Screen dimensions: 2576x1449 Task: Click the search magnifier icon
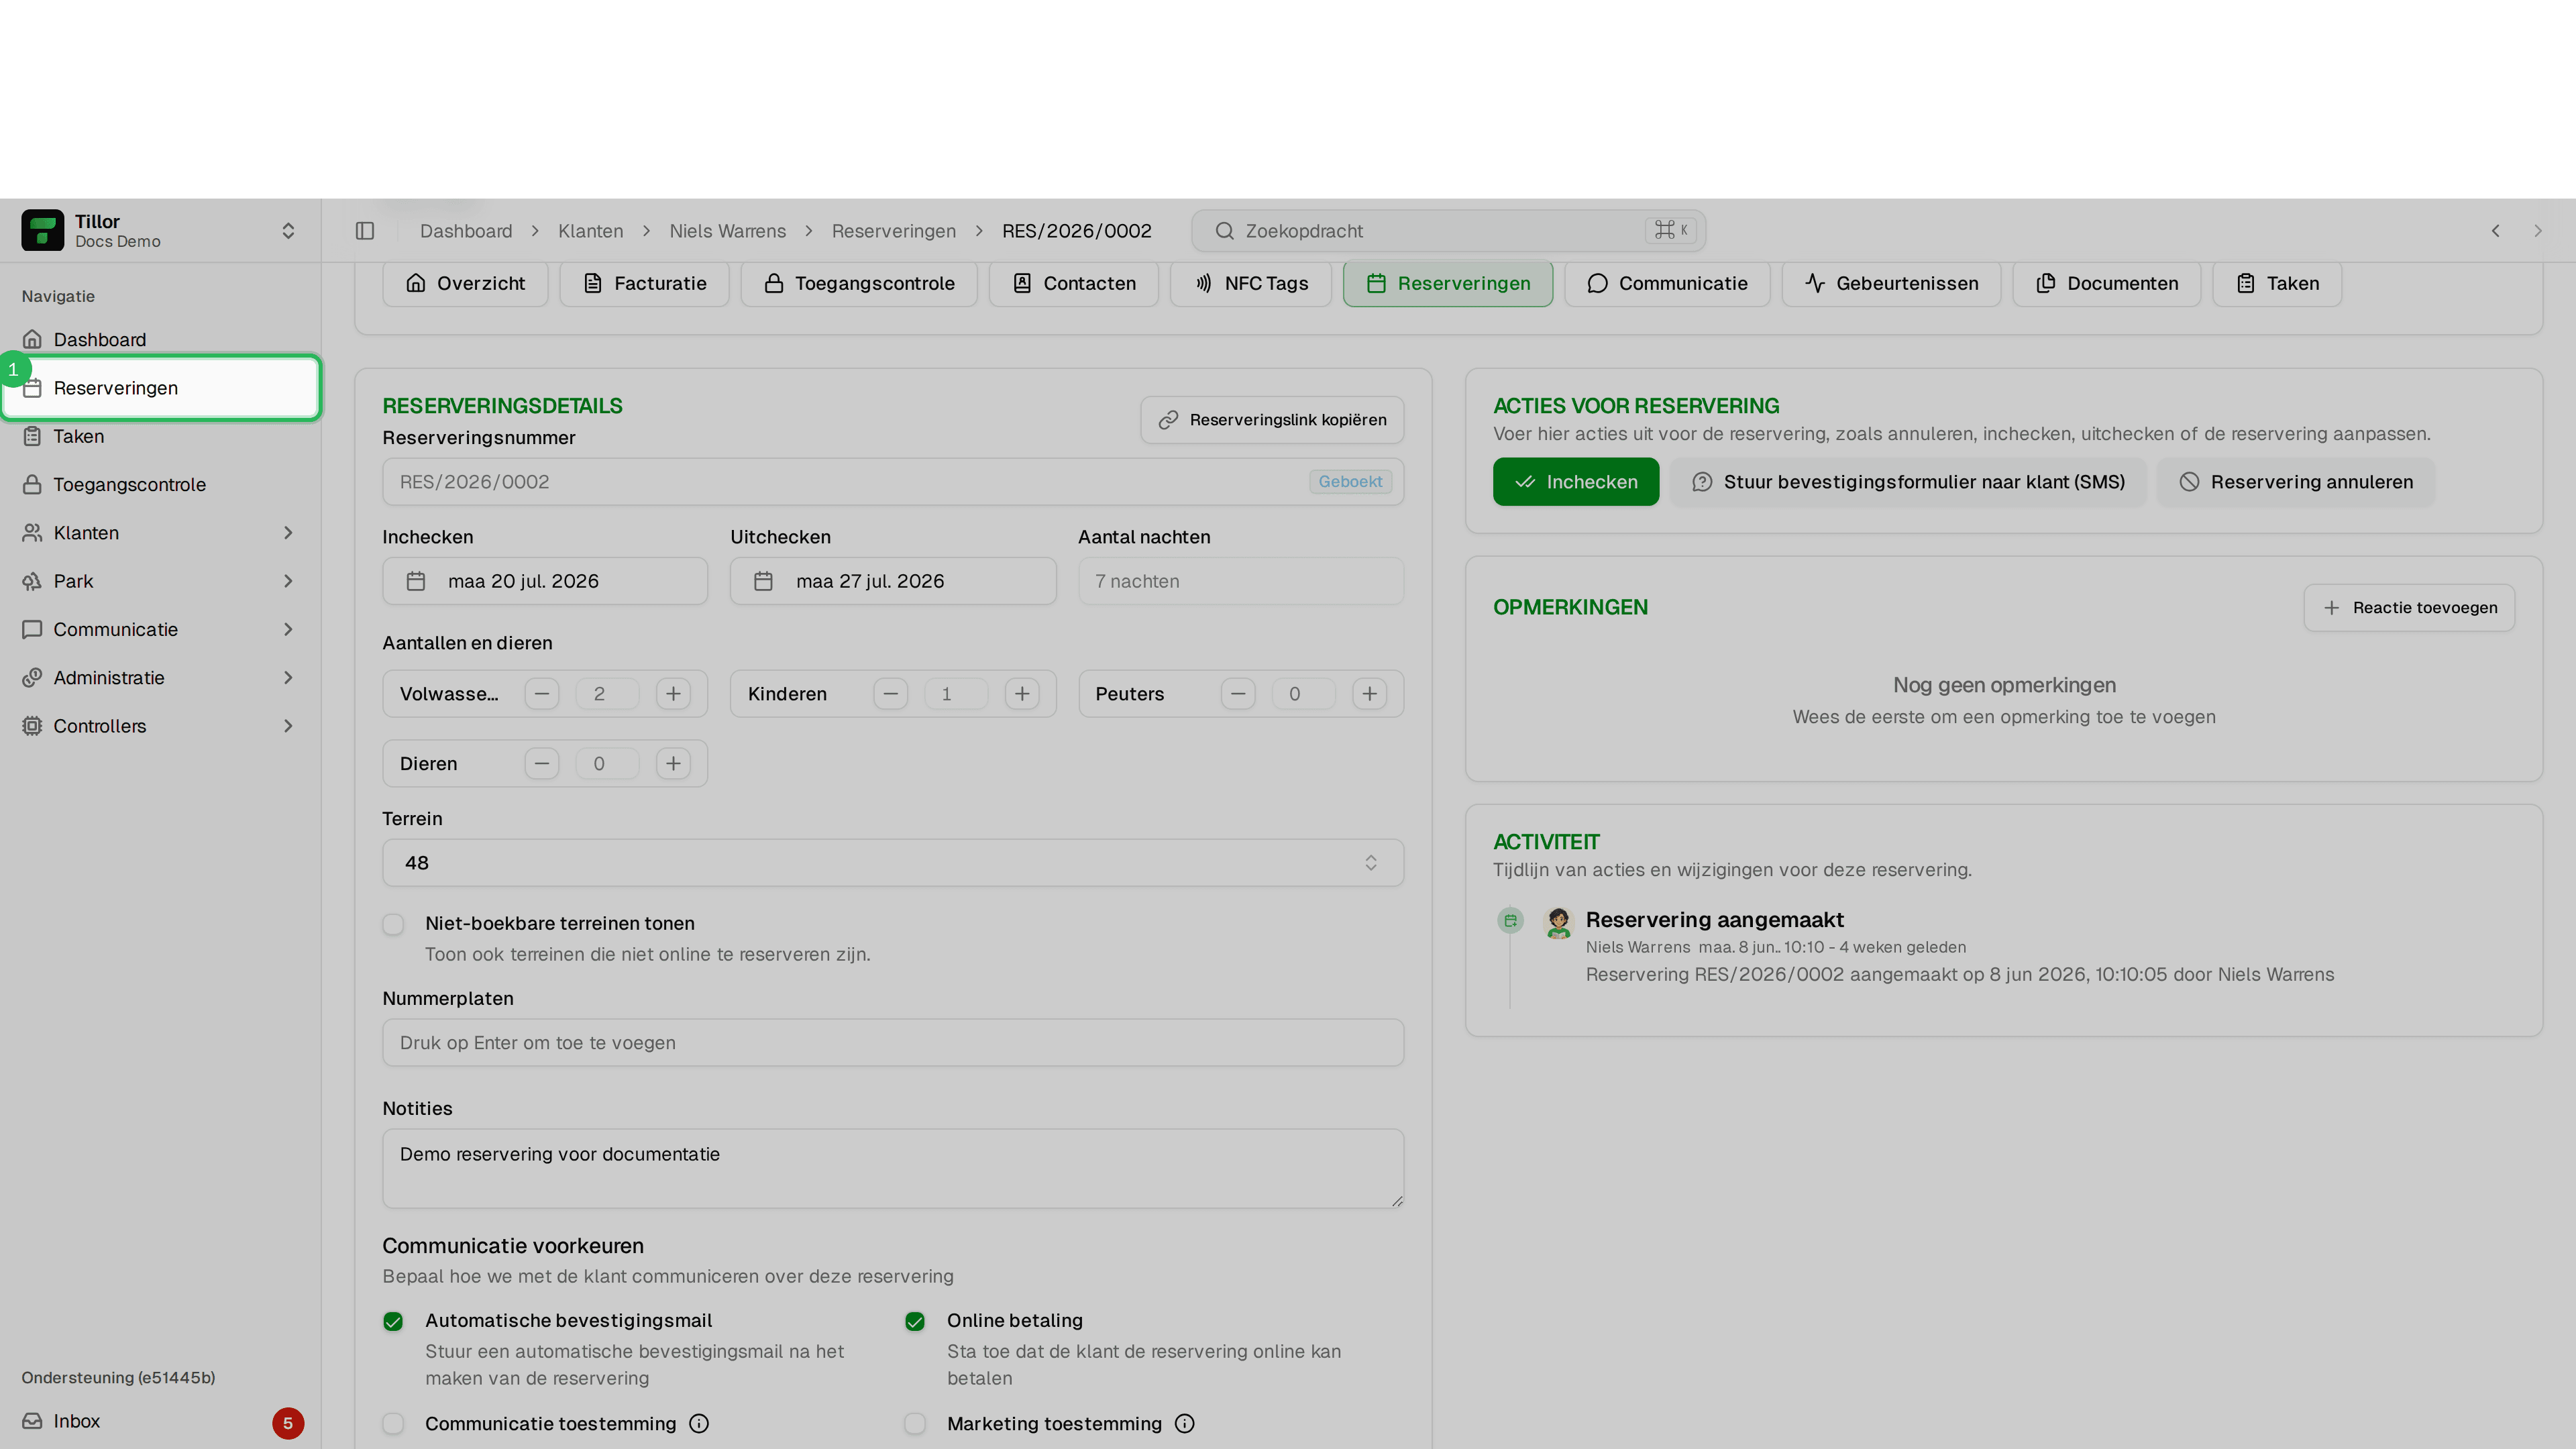pos(1224,231)
